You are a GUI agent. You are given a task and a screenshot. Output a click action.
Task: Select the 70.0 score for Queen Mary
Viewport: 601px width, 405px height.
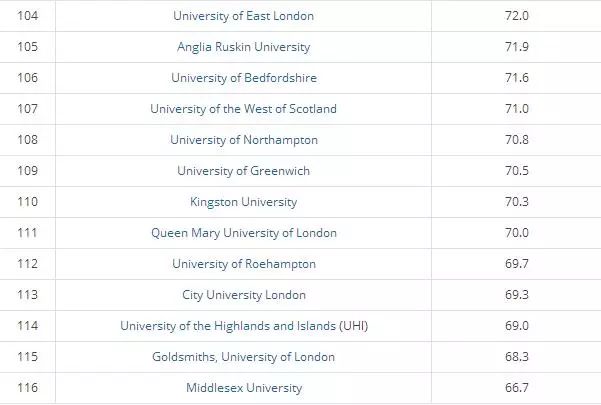pos(516,233)
